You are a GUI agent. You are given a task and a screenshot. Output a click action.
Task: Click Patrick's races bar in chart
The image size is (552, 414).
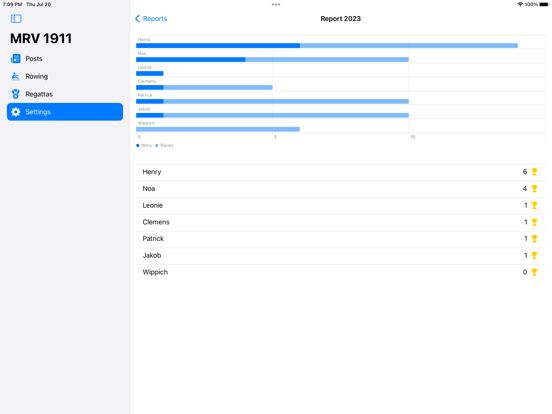pos(286,101)
